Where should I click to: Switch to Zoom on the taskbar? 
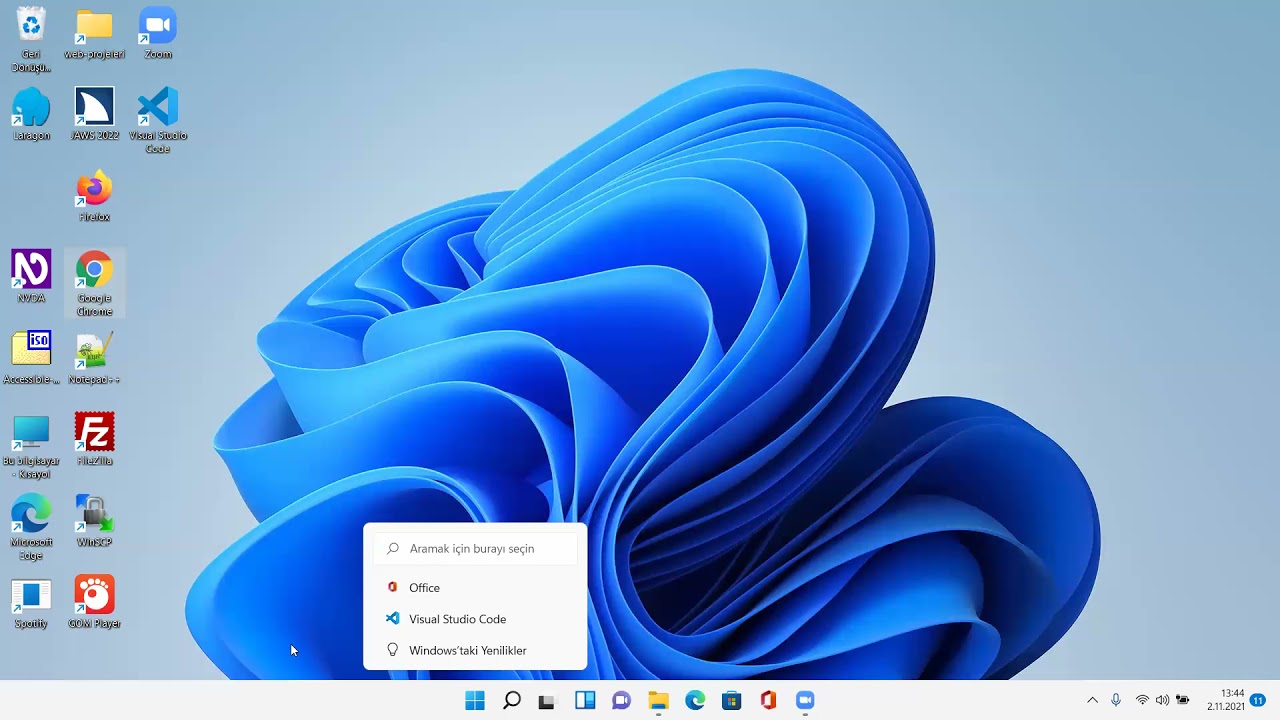pos(805,700)
